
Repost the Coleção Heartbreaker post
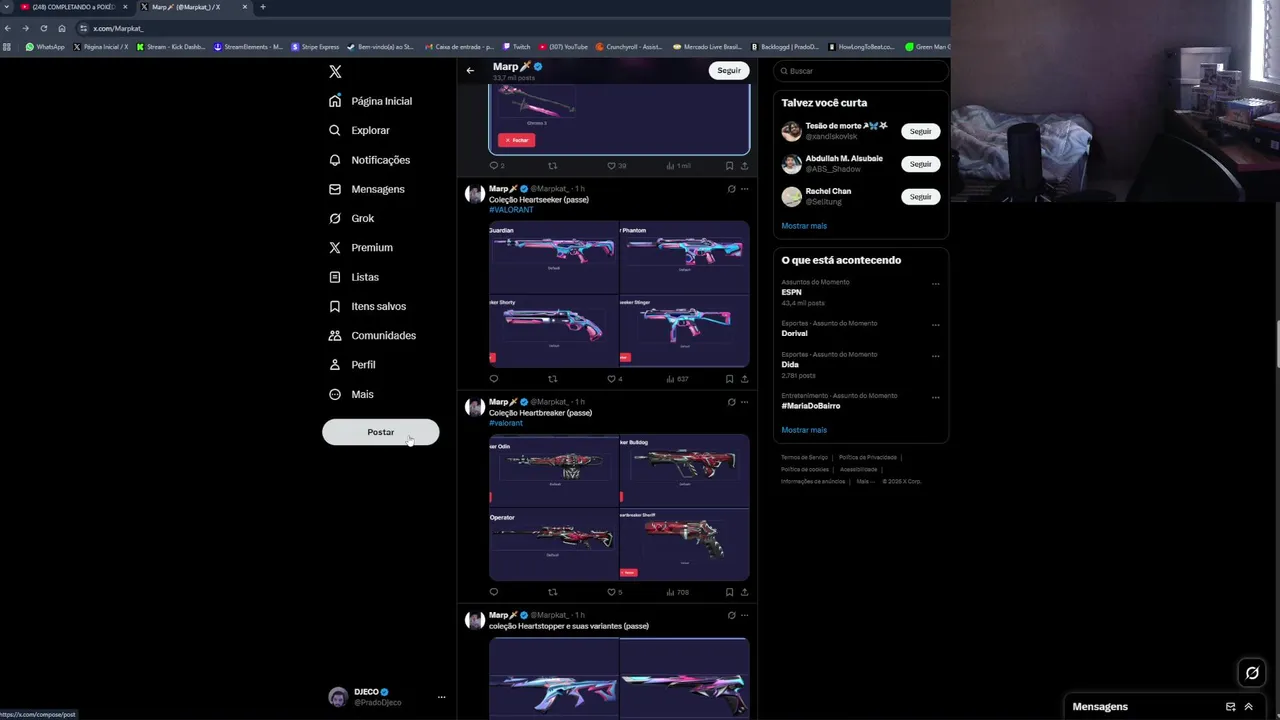(552, 592)
